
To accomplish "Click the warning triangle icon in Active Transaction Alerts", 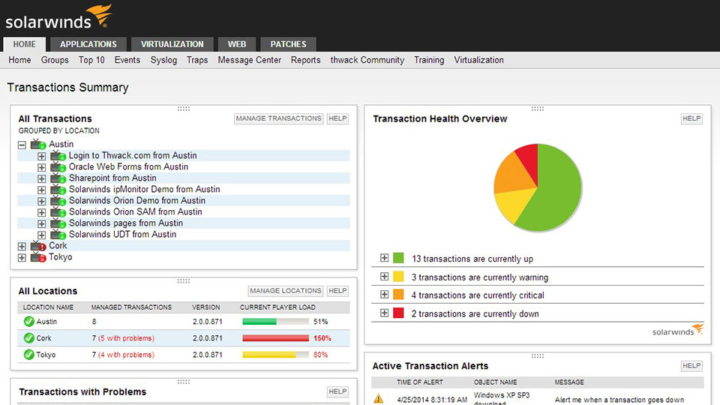I will (x=378, y=399).
